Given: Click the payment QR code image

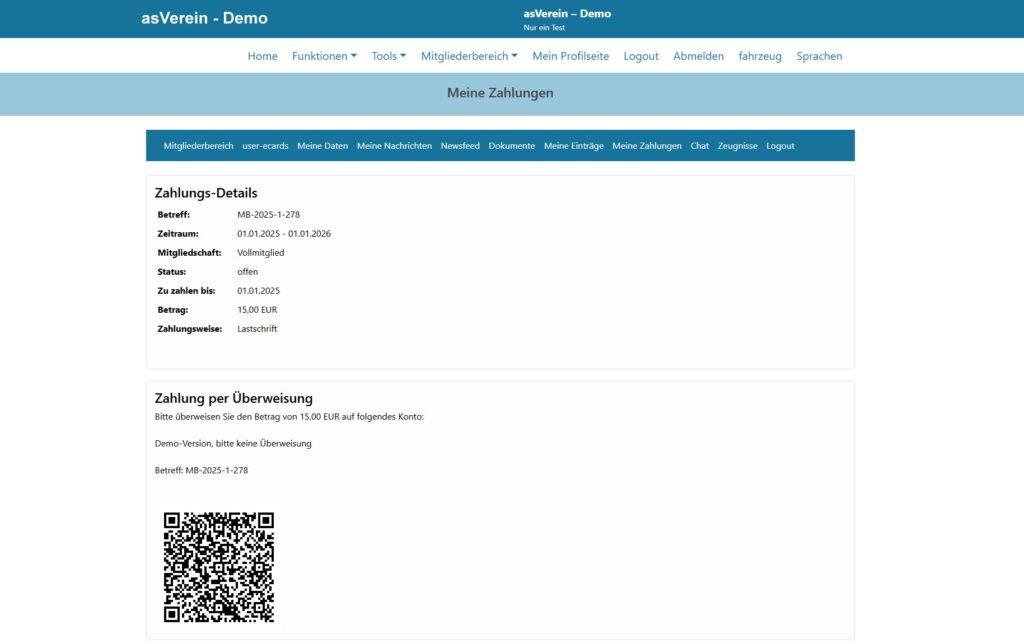Looking at the screenshot, I should tap(219, 567).
